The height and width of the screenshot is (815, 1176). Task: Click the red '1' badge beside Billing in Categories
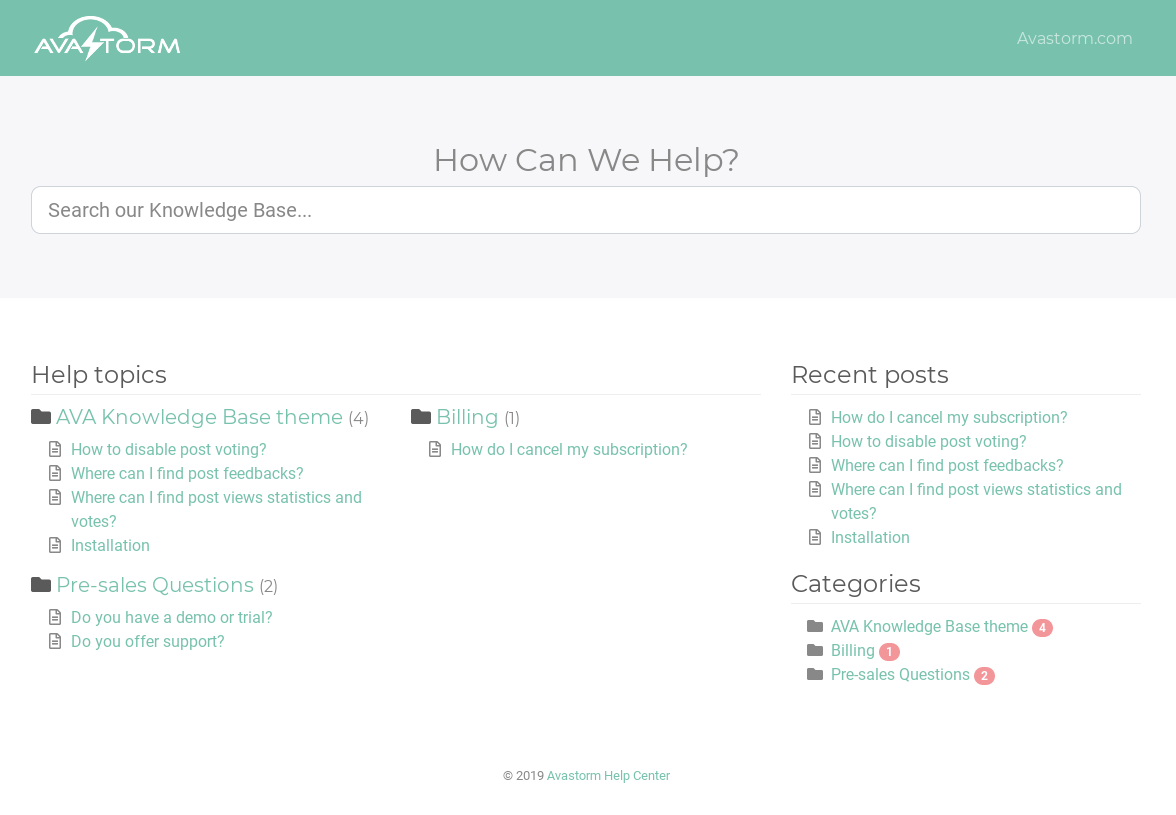click(x=890, y=652)
